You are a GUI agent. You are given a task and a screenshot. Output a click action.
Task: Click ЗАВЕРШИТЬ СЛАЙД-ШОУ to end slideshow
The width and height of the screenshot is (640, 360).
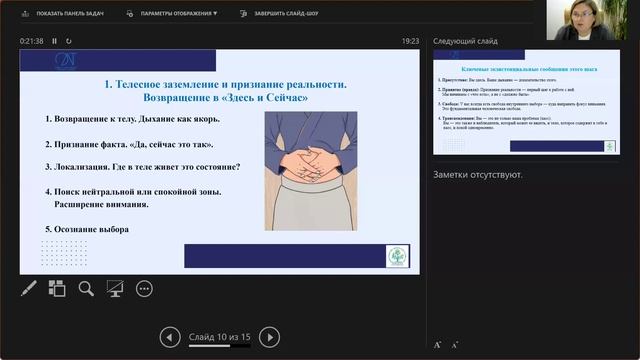[x=280, y=13]
